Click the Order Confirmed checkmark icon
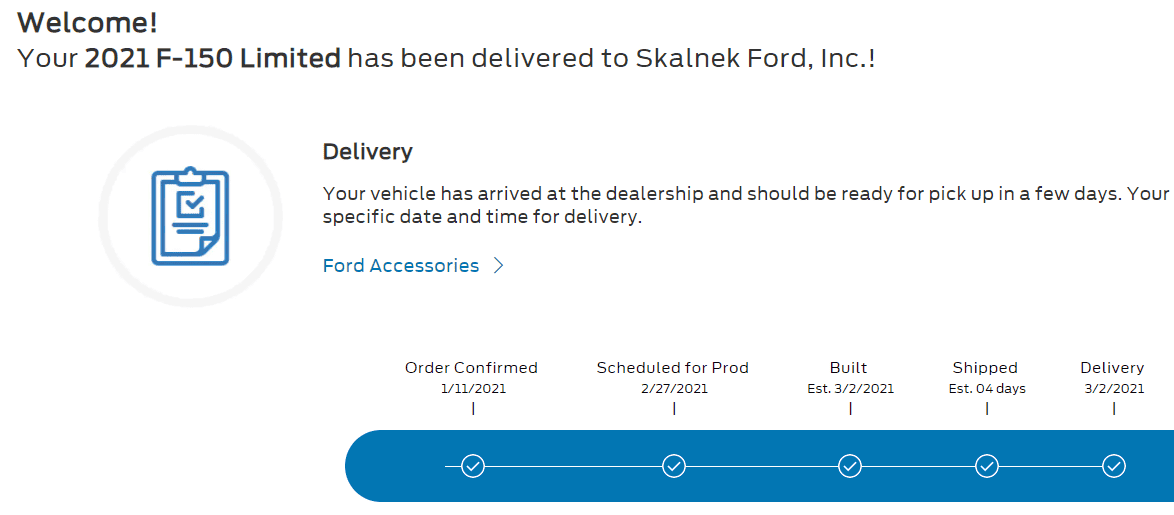The height and width of the screenshot is (515, 1174). click(473, 466)
